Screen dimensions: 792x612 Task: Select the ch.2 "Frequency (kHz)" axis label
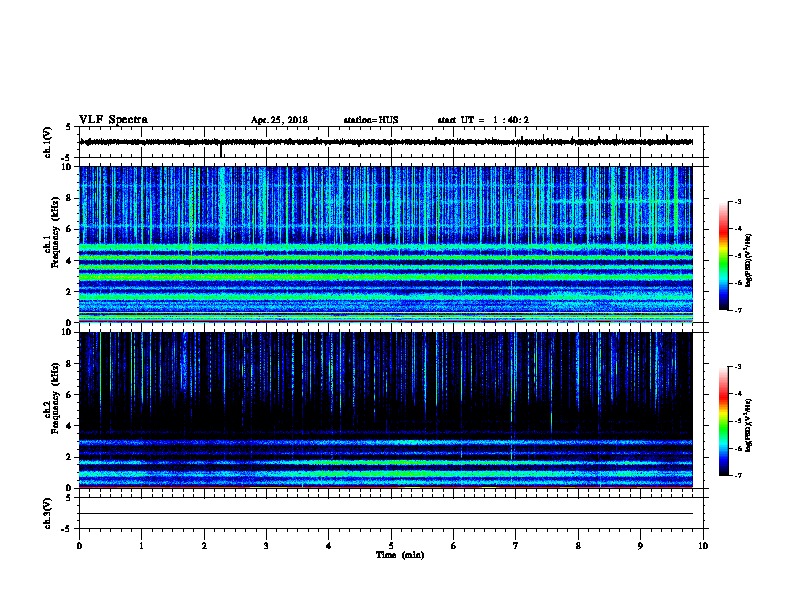[x=55, y=398]
